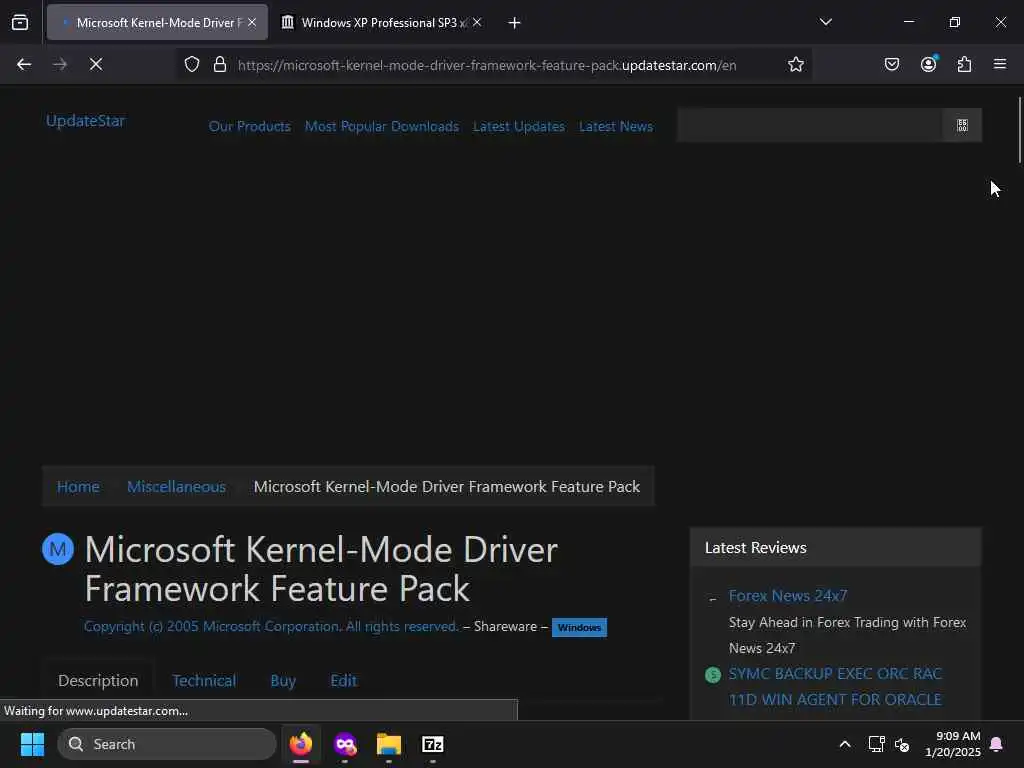Switch to the Edit tab
Image resolution: width=1024 pixels, height=768 pixels.
[x=344, y=680]
